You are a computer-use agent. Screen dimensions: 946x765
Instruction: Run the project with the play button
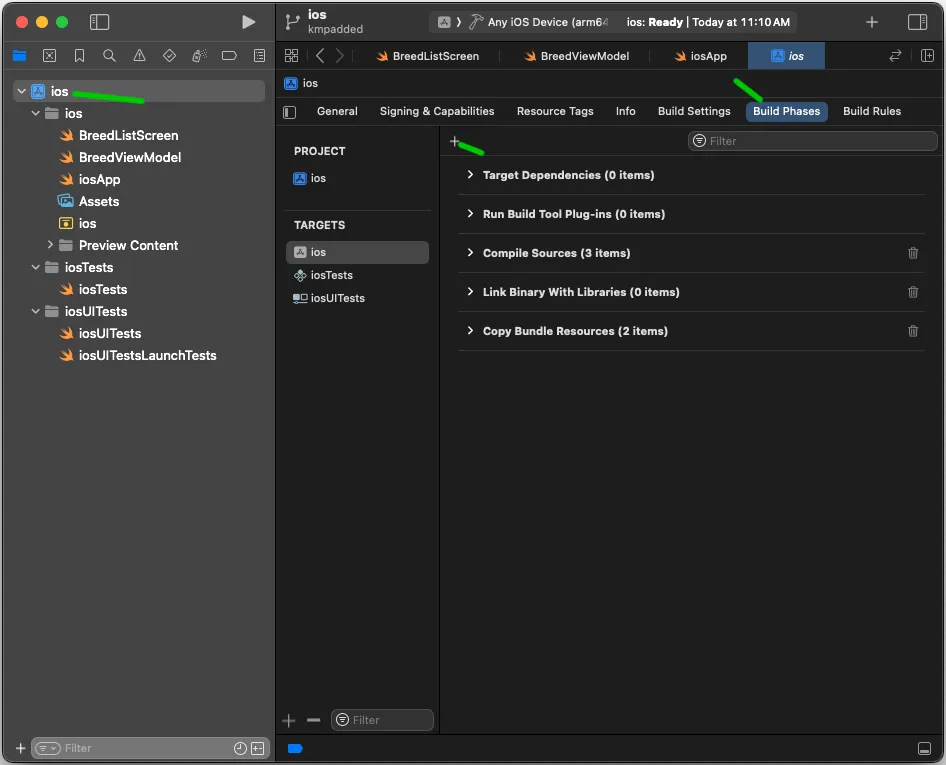248,22
